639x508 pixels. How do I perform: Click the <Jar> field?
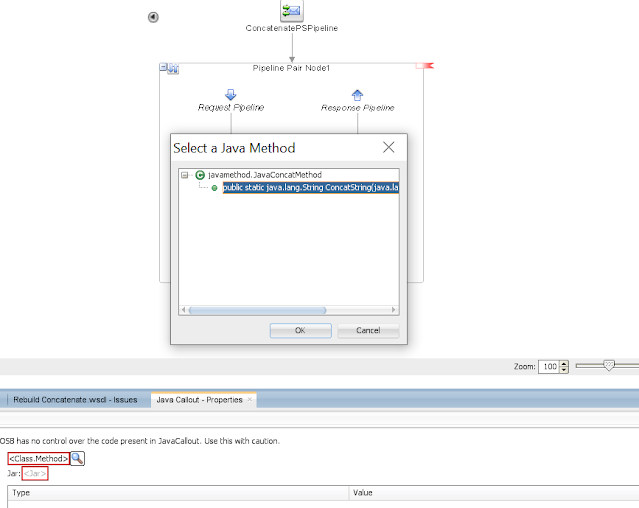[x=35, y=474]
